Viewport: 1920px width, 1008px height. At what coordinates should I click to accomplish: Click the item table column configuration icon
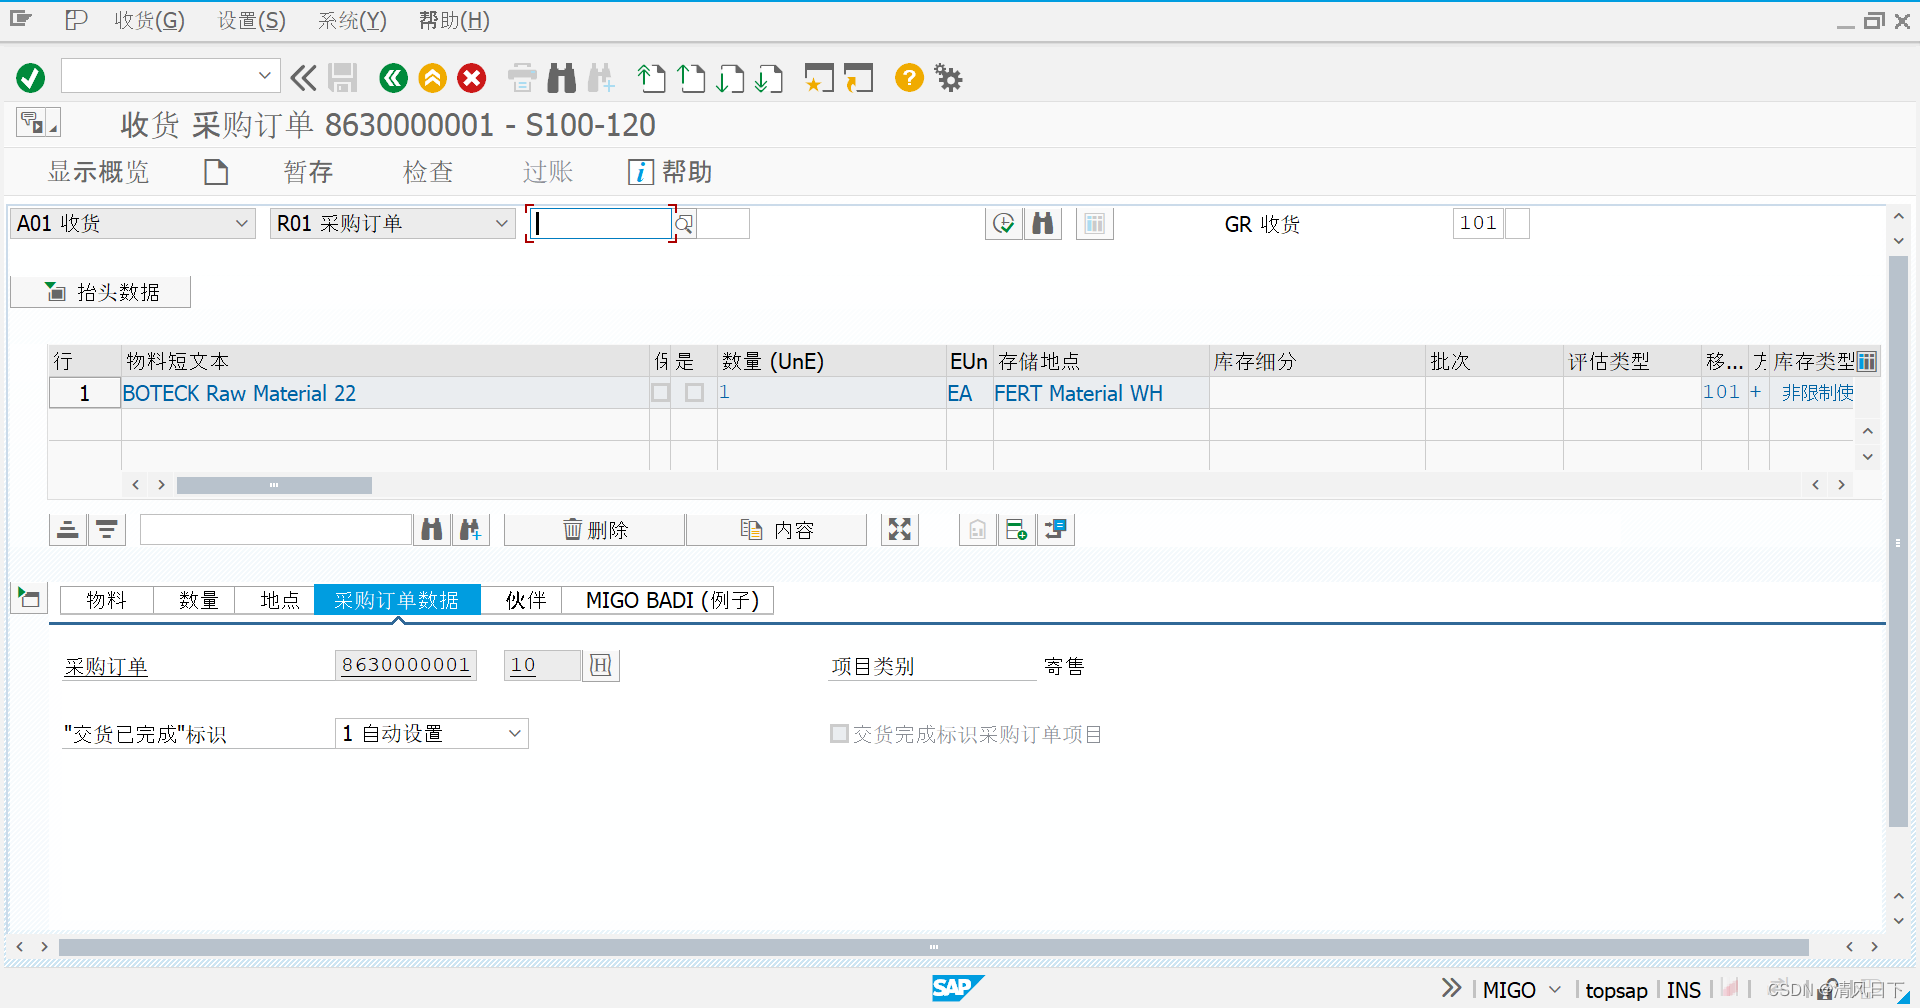(1867, 362)
